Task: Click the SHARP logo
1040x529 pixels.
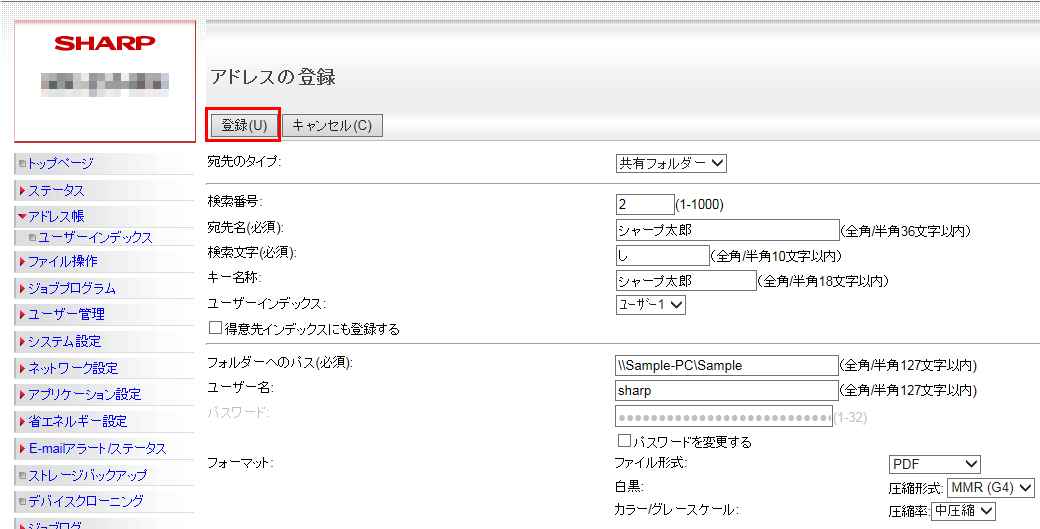Action: [x=104, y=43]
